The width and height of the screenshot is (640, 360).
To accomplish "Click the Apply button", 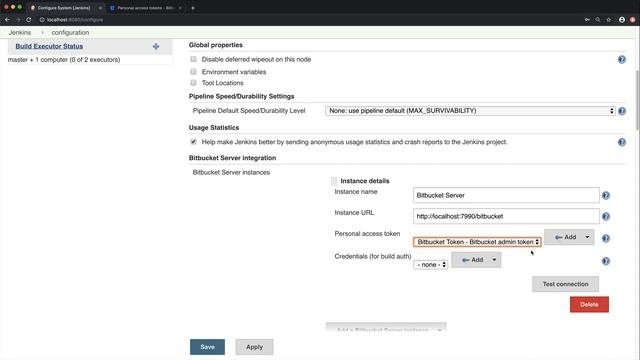I will pos(254,347).
